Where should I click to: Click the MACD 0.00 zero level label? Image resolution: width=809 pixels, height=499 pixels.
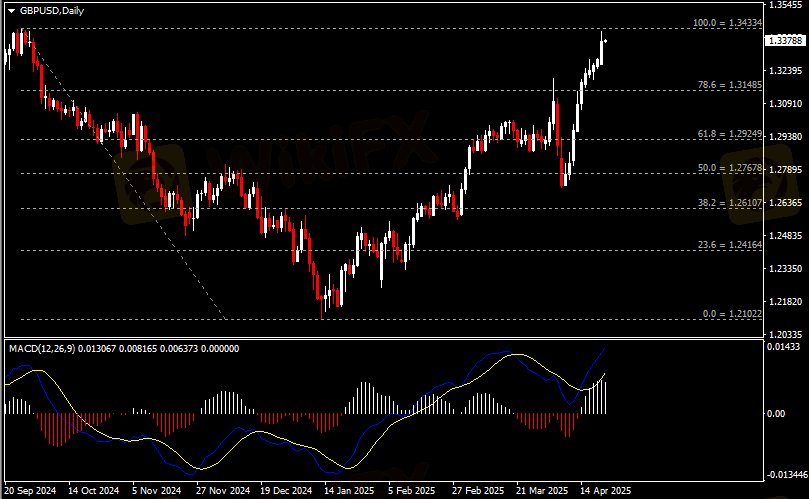(776, 413)
